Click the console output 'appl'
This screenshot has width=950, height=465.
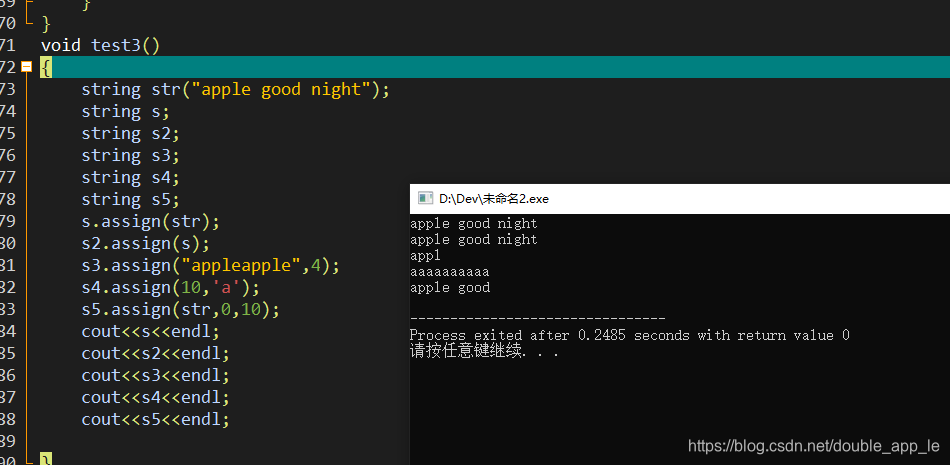pos(425,256)
